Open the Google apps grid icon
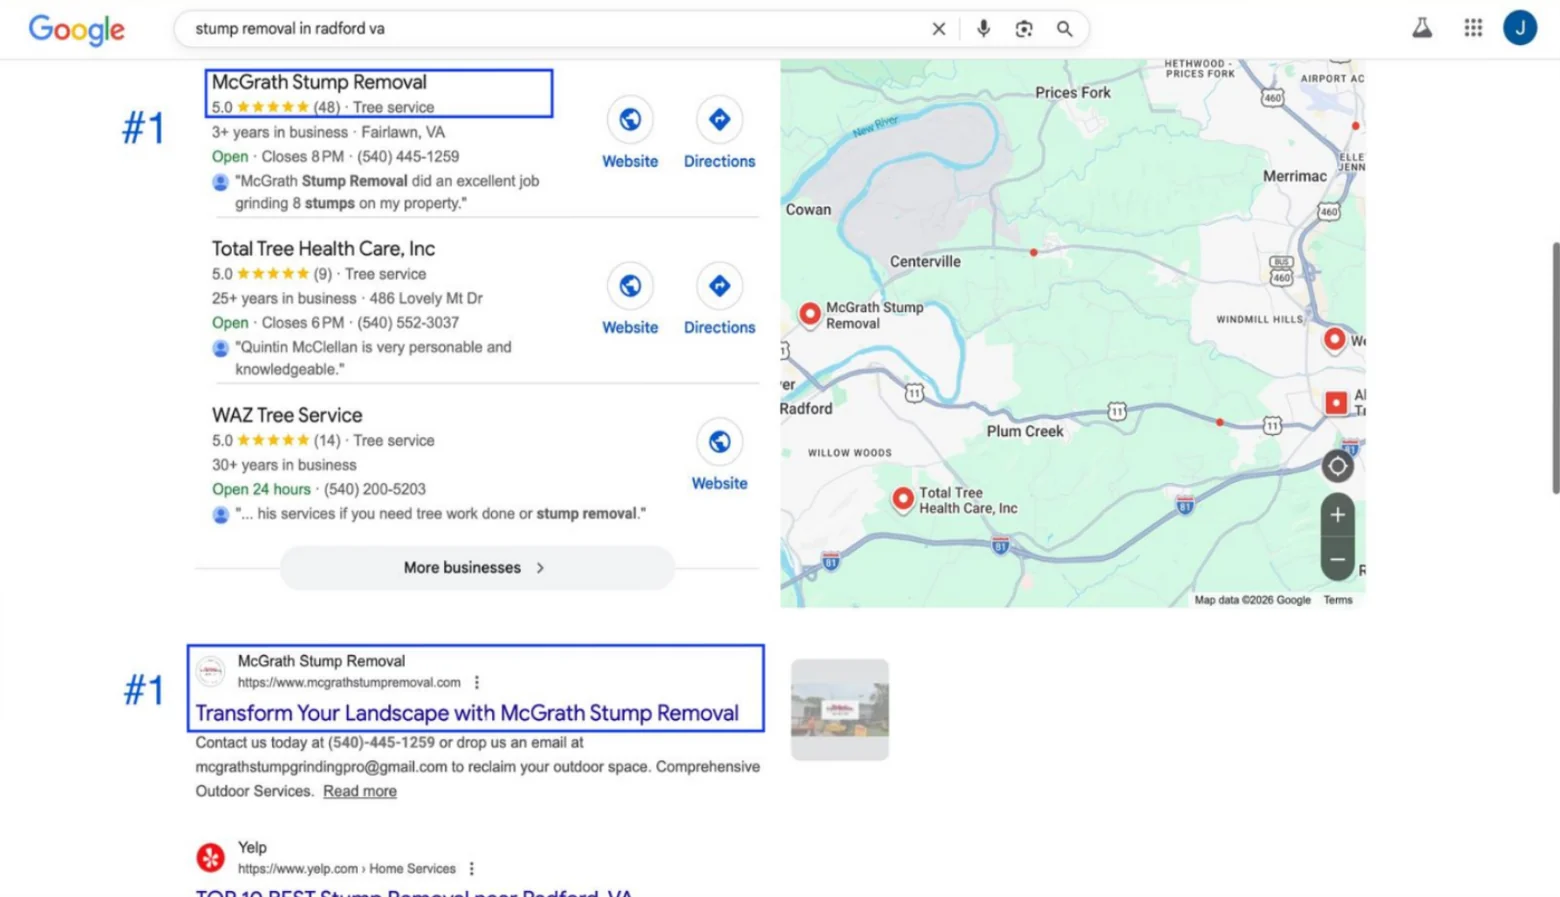This screenshot has height=897, width=1560. 1473,28
